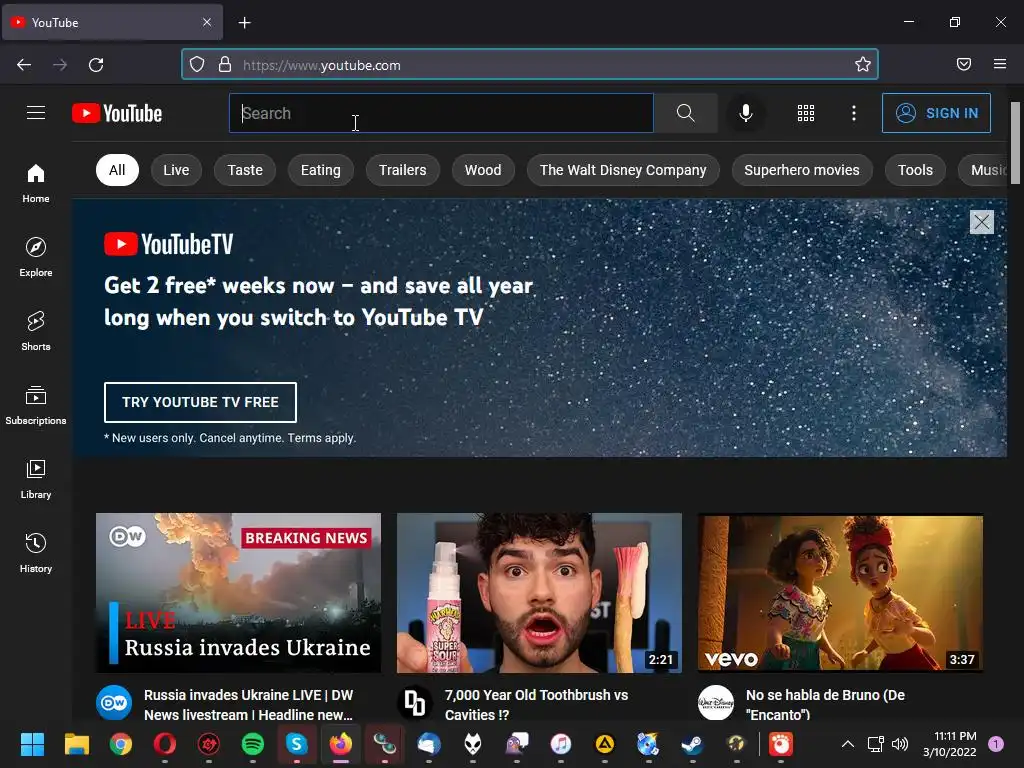Launch Spotify from taskbar
This screenshot has width=1024, height=768.
tap(253, 744)
